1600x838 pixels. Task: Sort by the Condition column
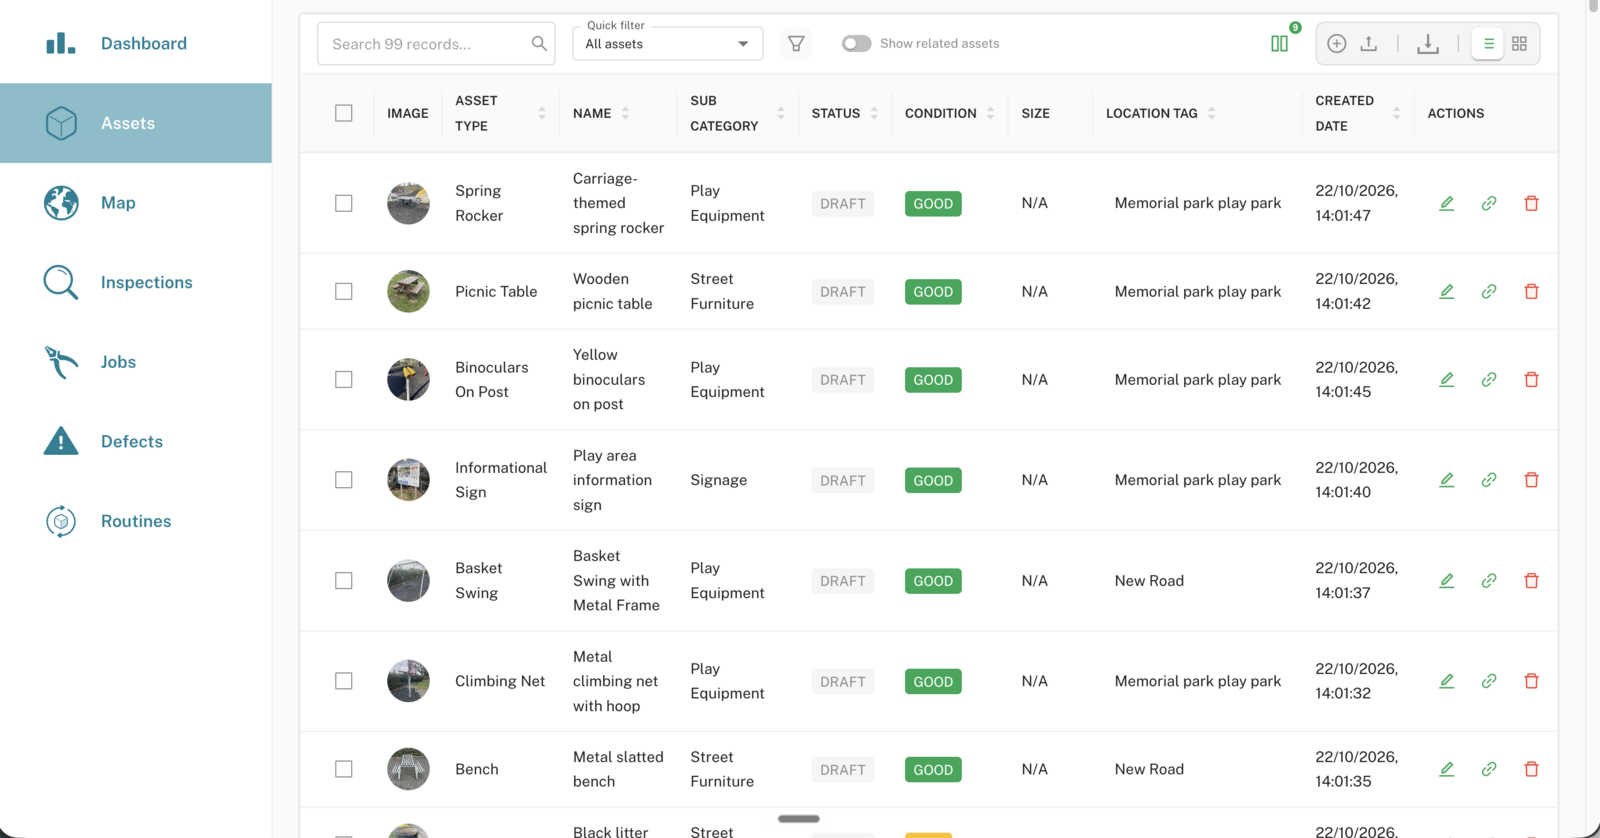pyautogui.click(x=990, y=113)
